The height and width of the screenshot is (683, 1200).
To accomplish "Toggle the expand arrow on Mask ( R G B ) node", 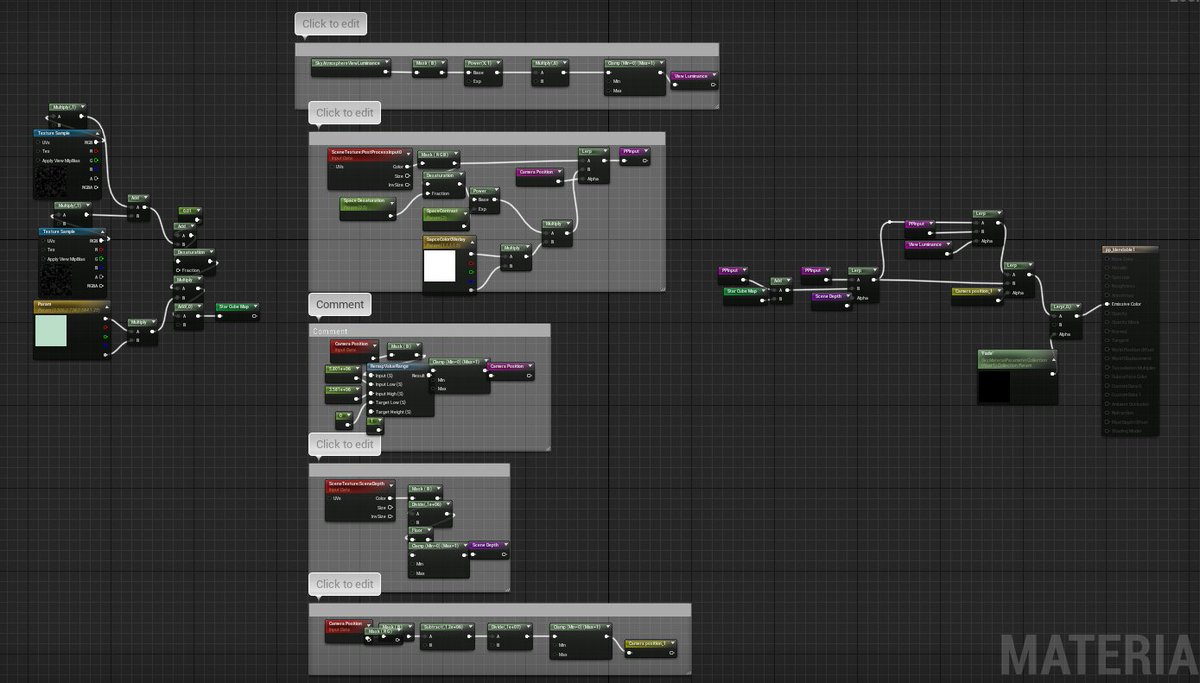I will coord(456,154).
